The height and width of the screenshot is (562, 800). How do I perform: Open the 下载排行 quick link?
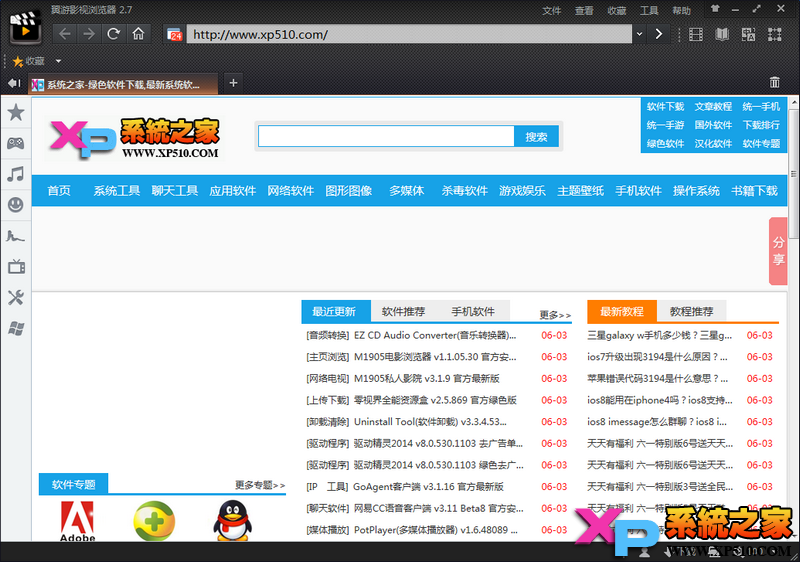pos(761,125)
